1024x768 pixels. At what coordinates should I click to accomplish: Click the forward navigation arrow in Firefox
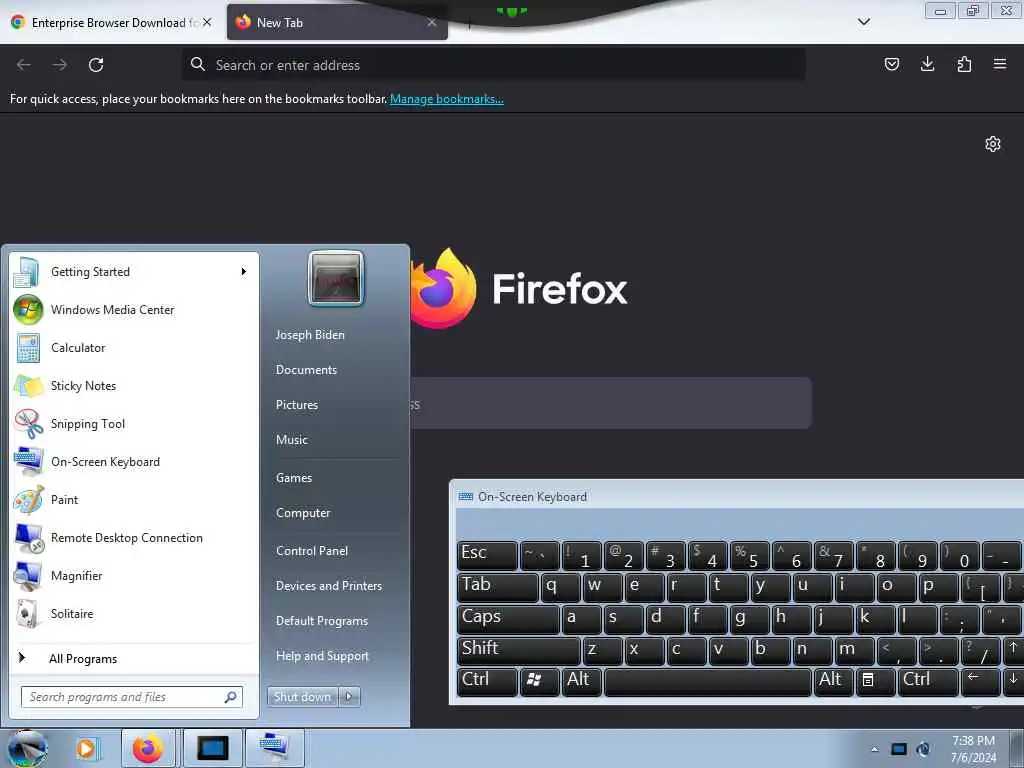(x=59, y=65)
